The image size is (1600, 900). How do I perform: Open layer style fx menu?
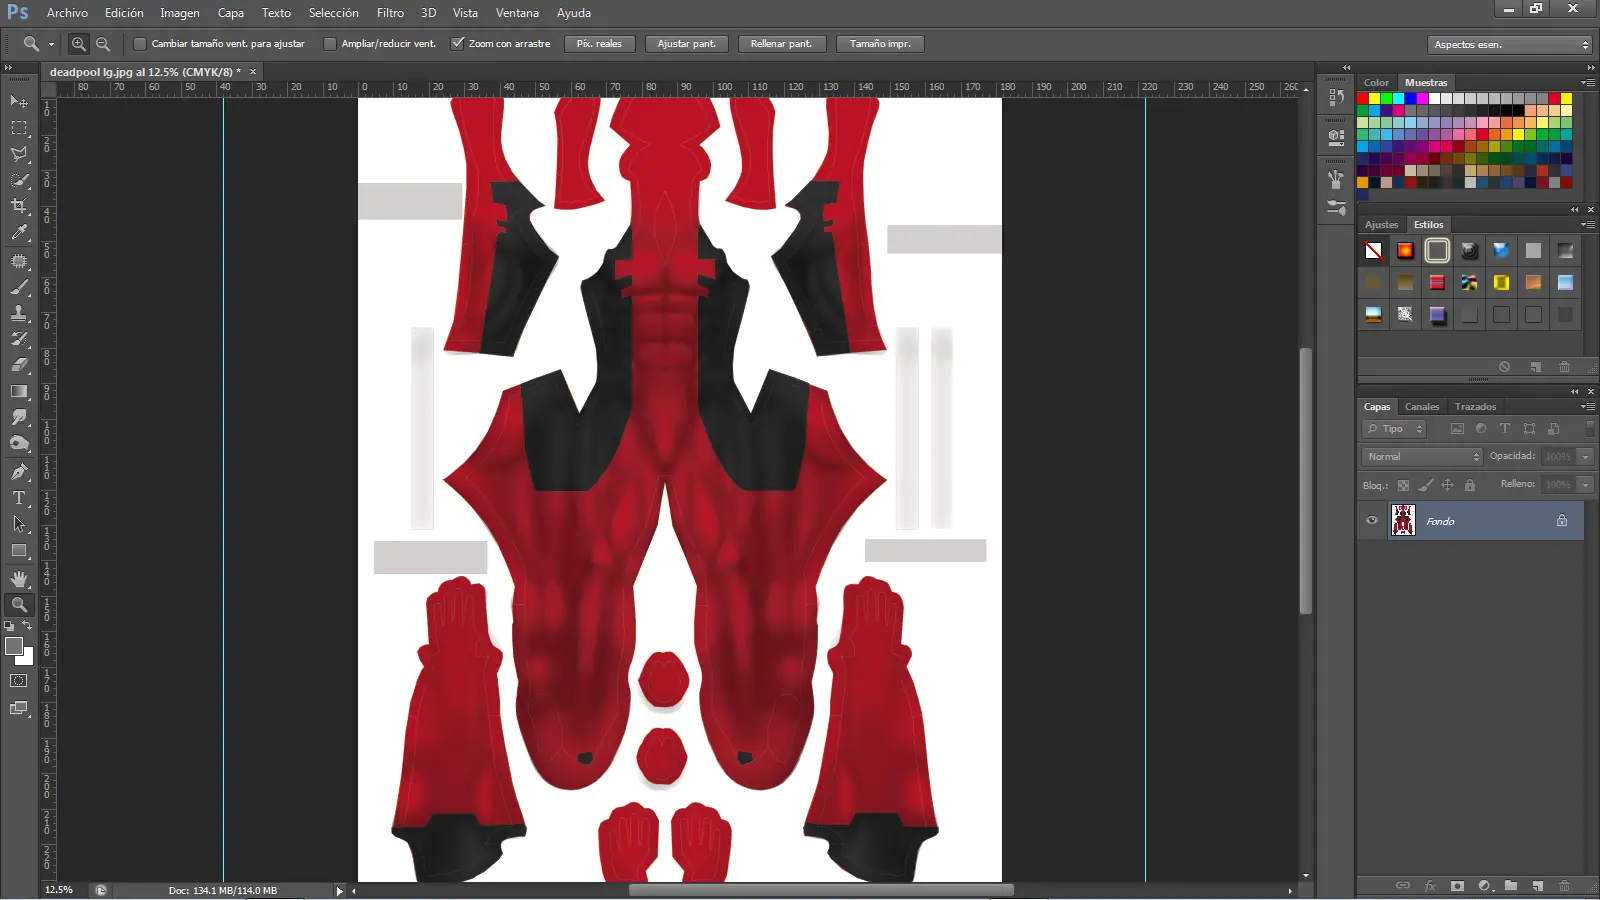(1430, 886)
